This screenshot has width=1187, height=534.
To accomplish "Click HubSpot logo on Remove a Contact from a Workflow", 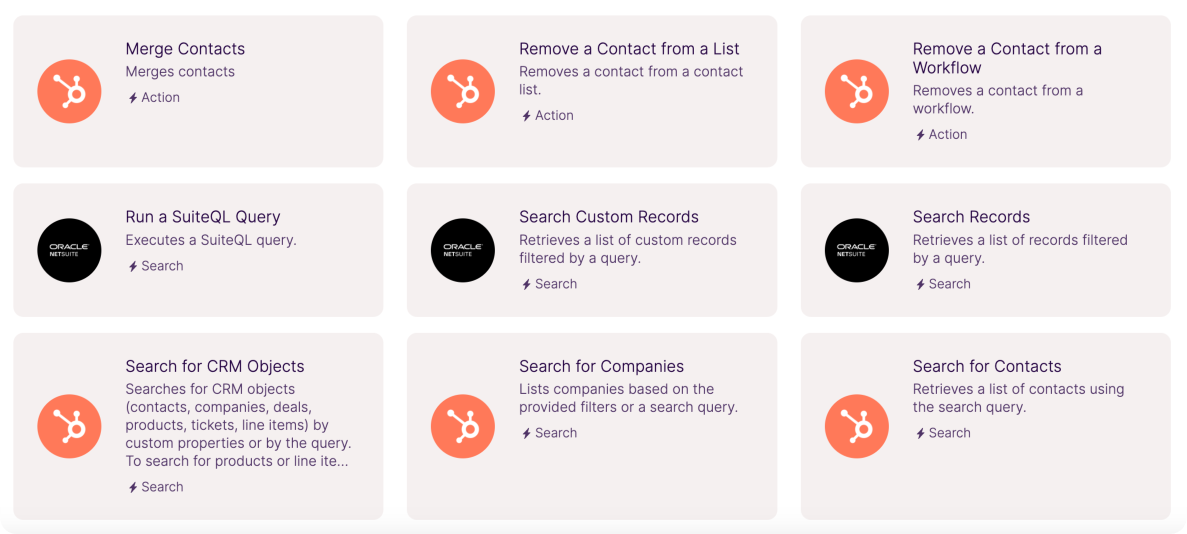I will pyautogui.click(x=857, y=91).
